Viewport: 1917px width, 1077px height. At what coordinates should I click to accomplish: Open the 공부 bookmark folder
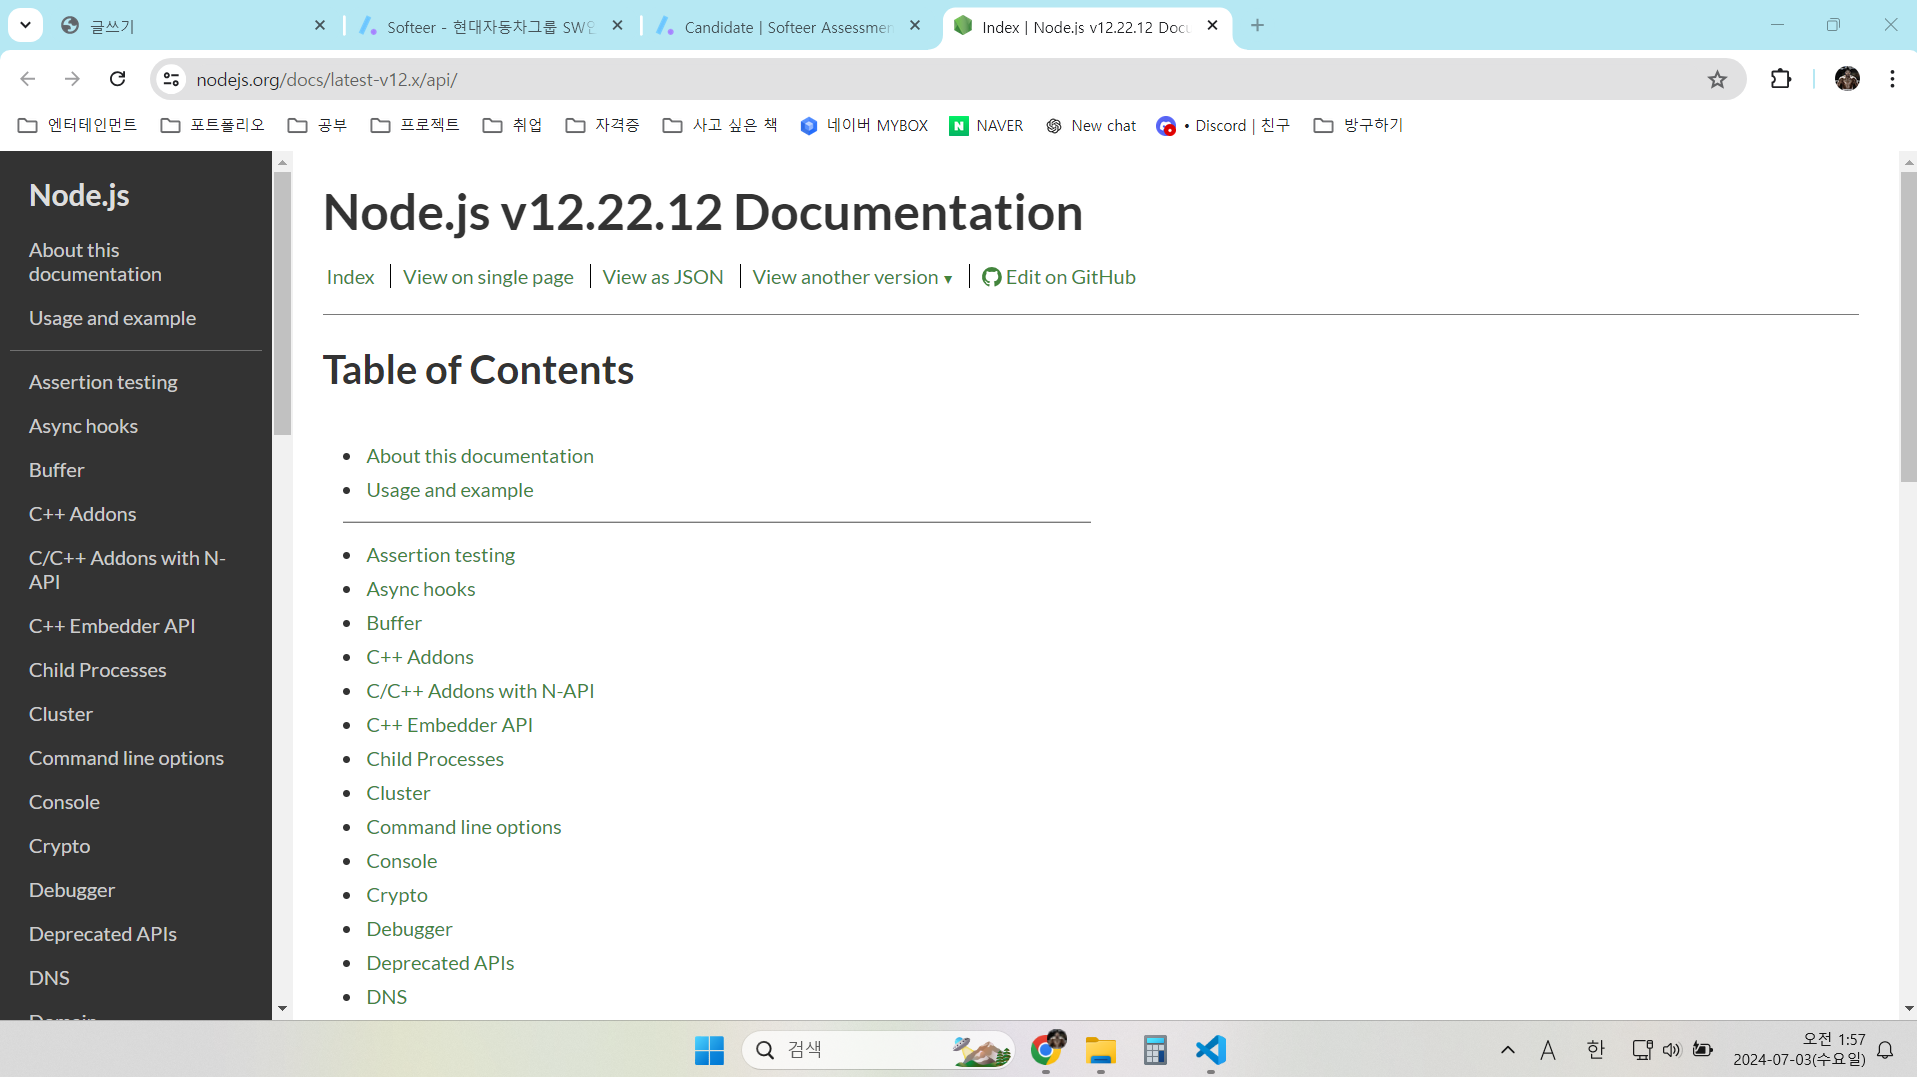point(317,125)
